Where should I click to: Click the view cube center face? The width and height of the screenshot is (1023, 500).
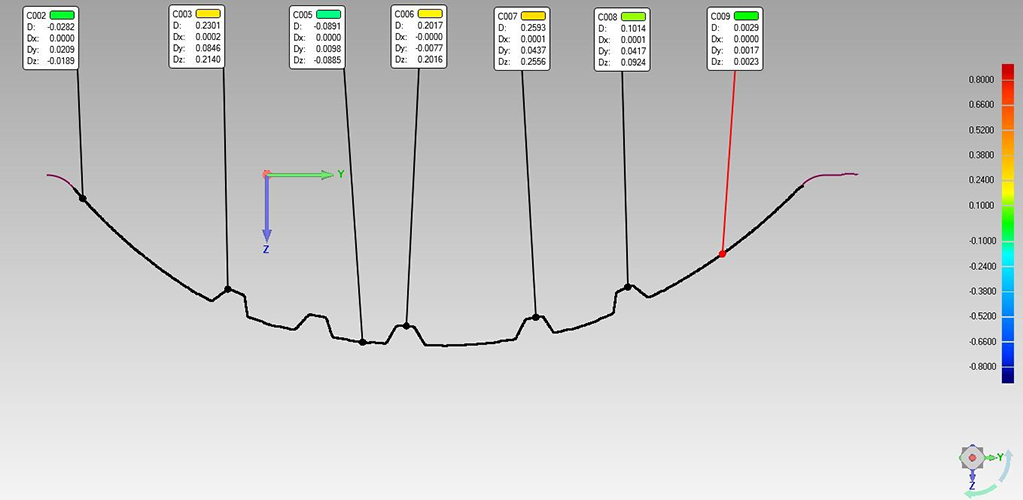pos(972,458)
